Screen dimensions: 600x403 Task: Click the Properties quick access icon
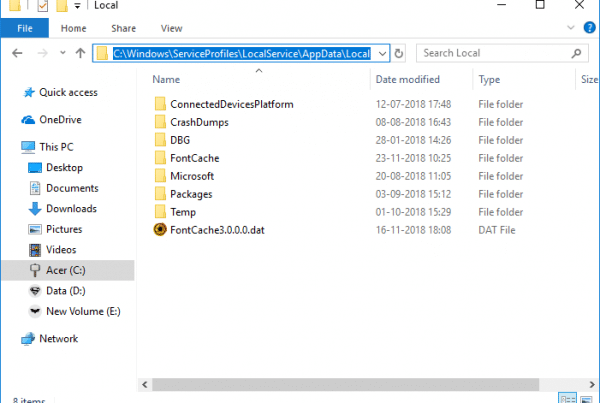click(42, 5)
